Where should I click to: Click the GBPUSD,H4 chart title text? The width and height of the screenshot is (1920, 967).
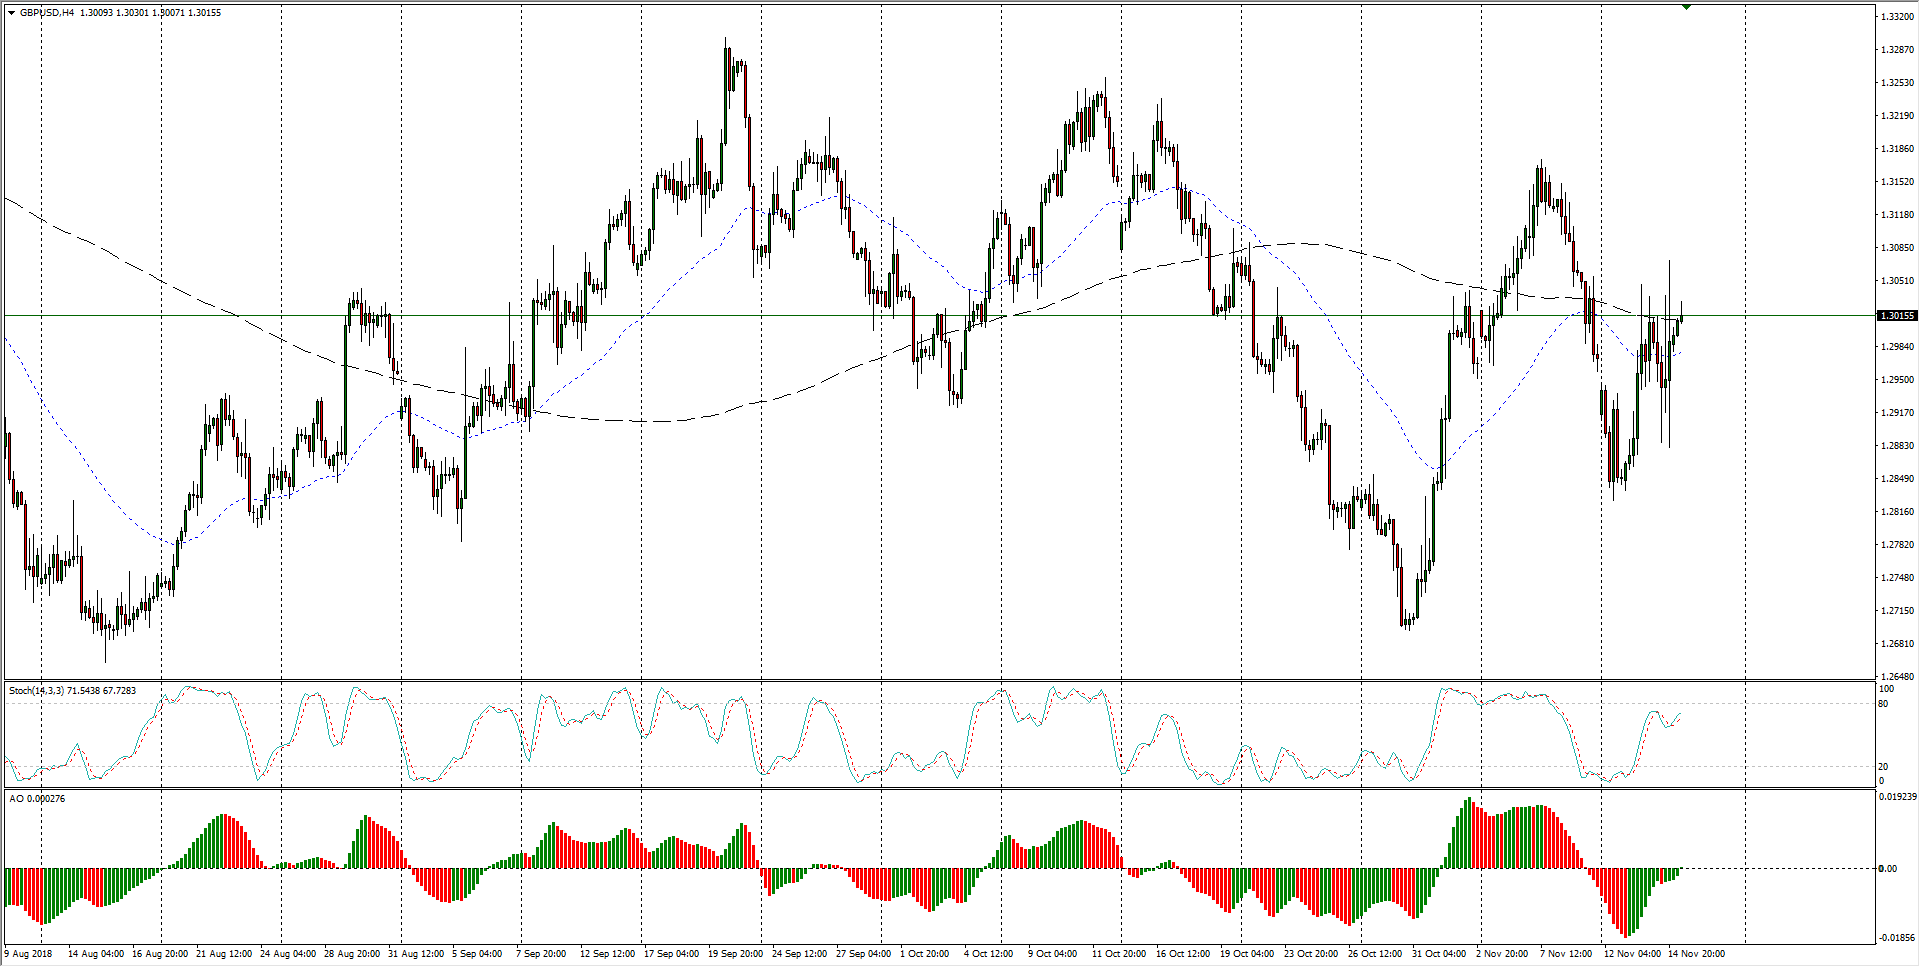(x=47, y=13)
